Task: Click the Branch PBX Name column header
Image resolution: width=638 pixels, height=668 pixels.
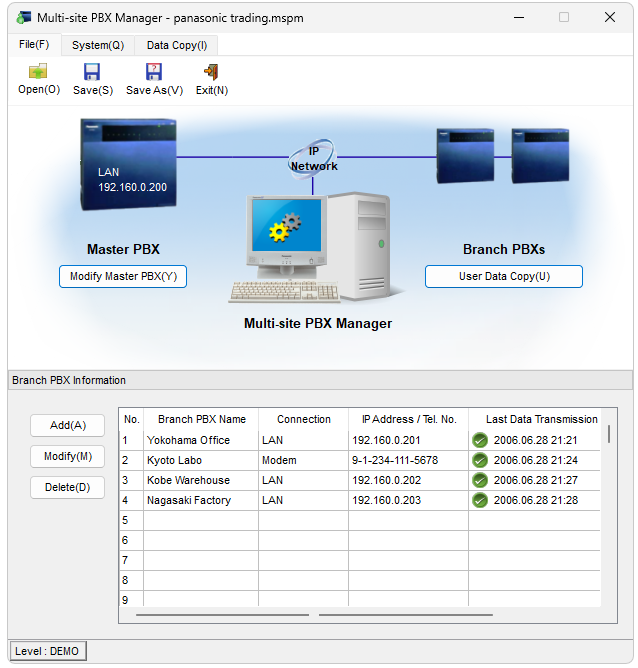Action: tap(201, 419)
